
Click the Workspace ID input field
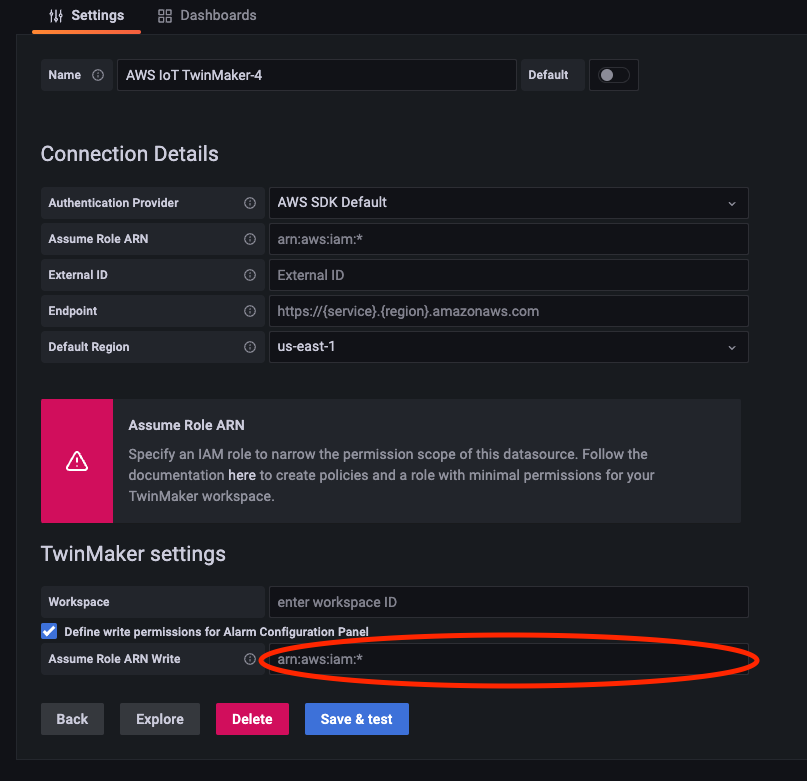(508, 602)
